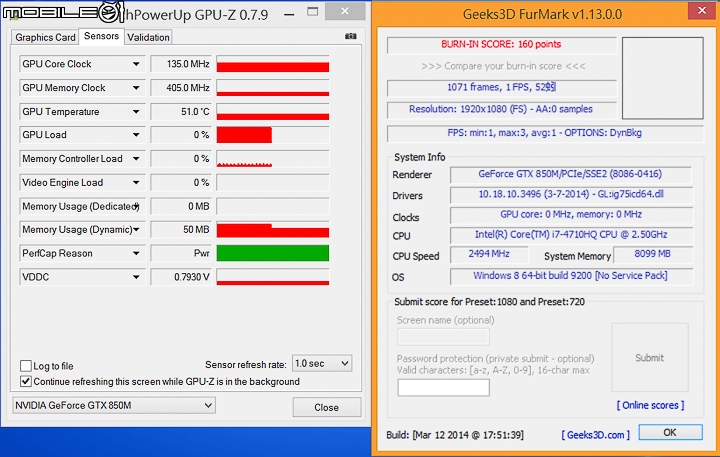This screenshot has height=457, width=720.
Task: Close the FurMark window
Action: coord(702,11)
